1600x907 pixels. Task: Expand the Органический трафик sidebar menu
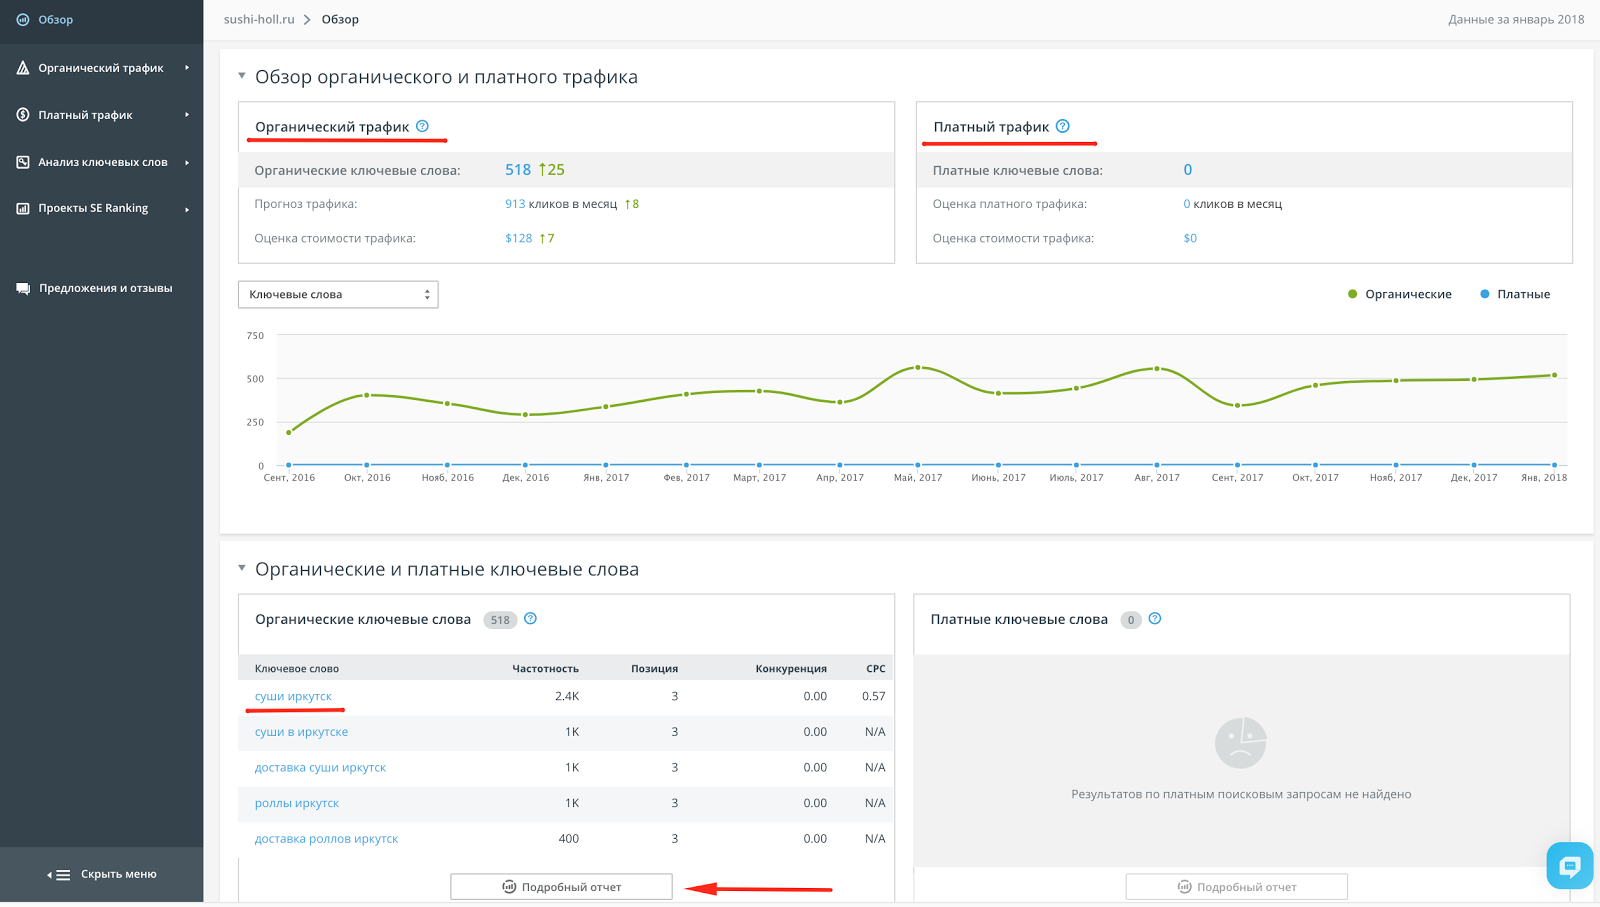[x=101, y=68]
